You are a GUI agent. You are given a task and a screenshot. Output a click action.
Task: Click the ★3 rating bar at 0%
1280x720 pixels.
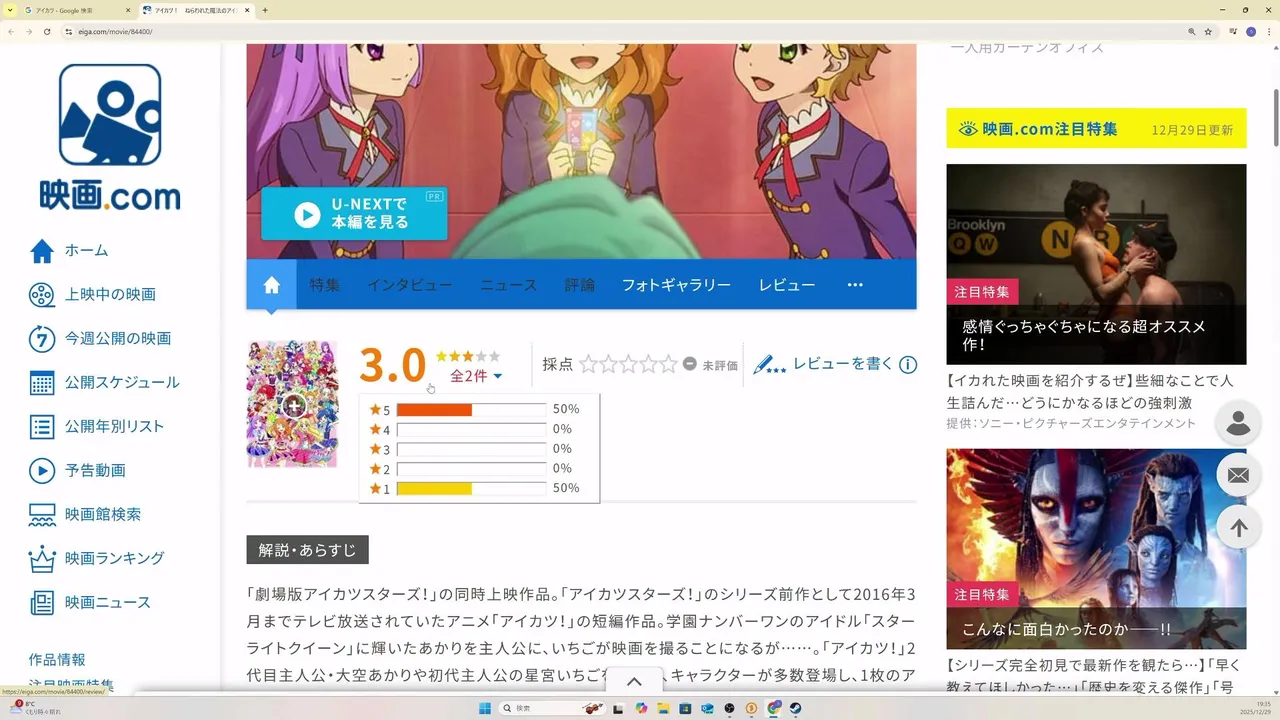pyautogui.click(x=472, y=449)
